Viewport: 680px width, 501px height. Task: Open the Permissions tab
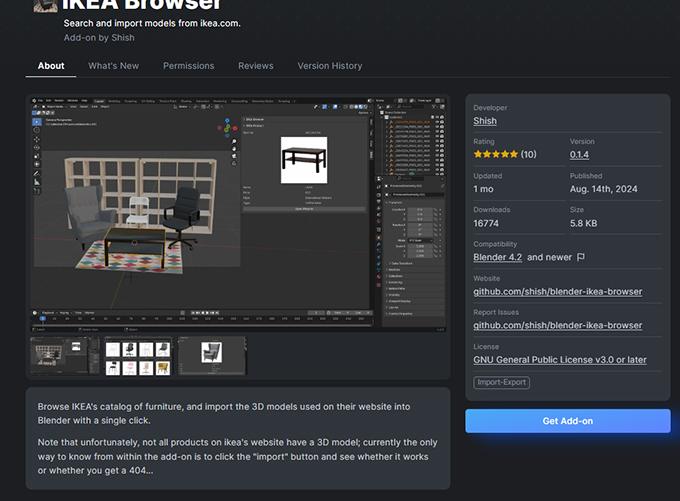pos(189,66)
